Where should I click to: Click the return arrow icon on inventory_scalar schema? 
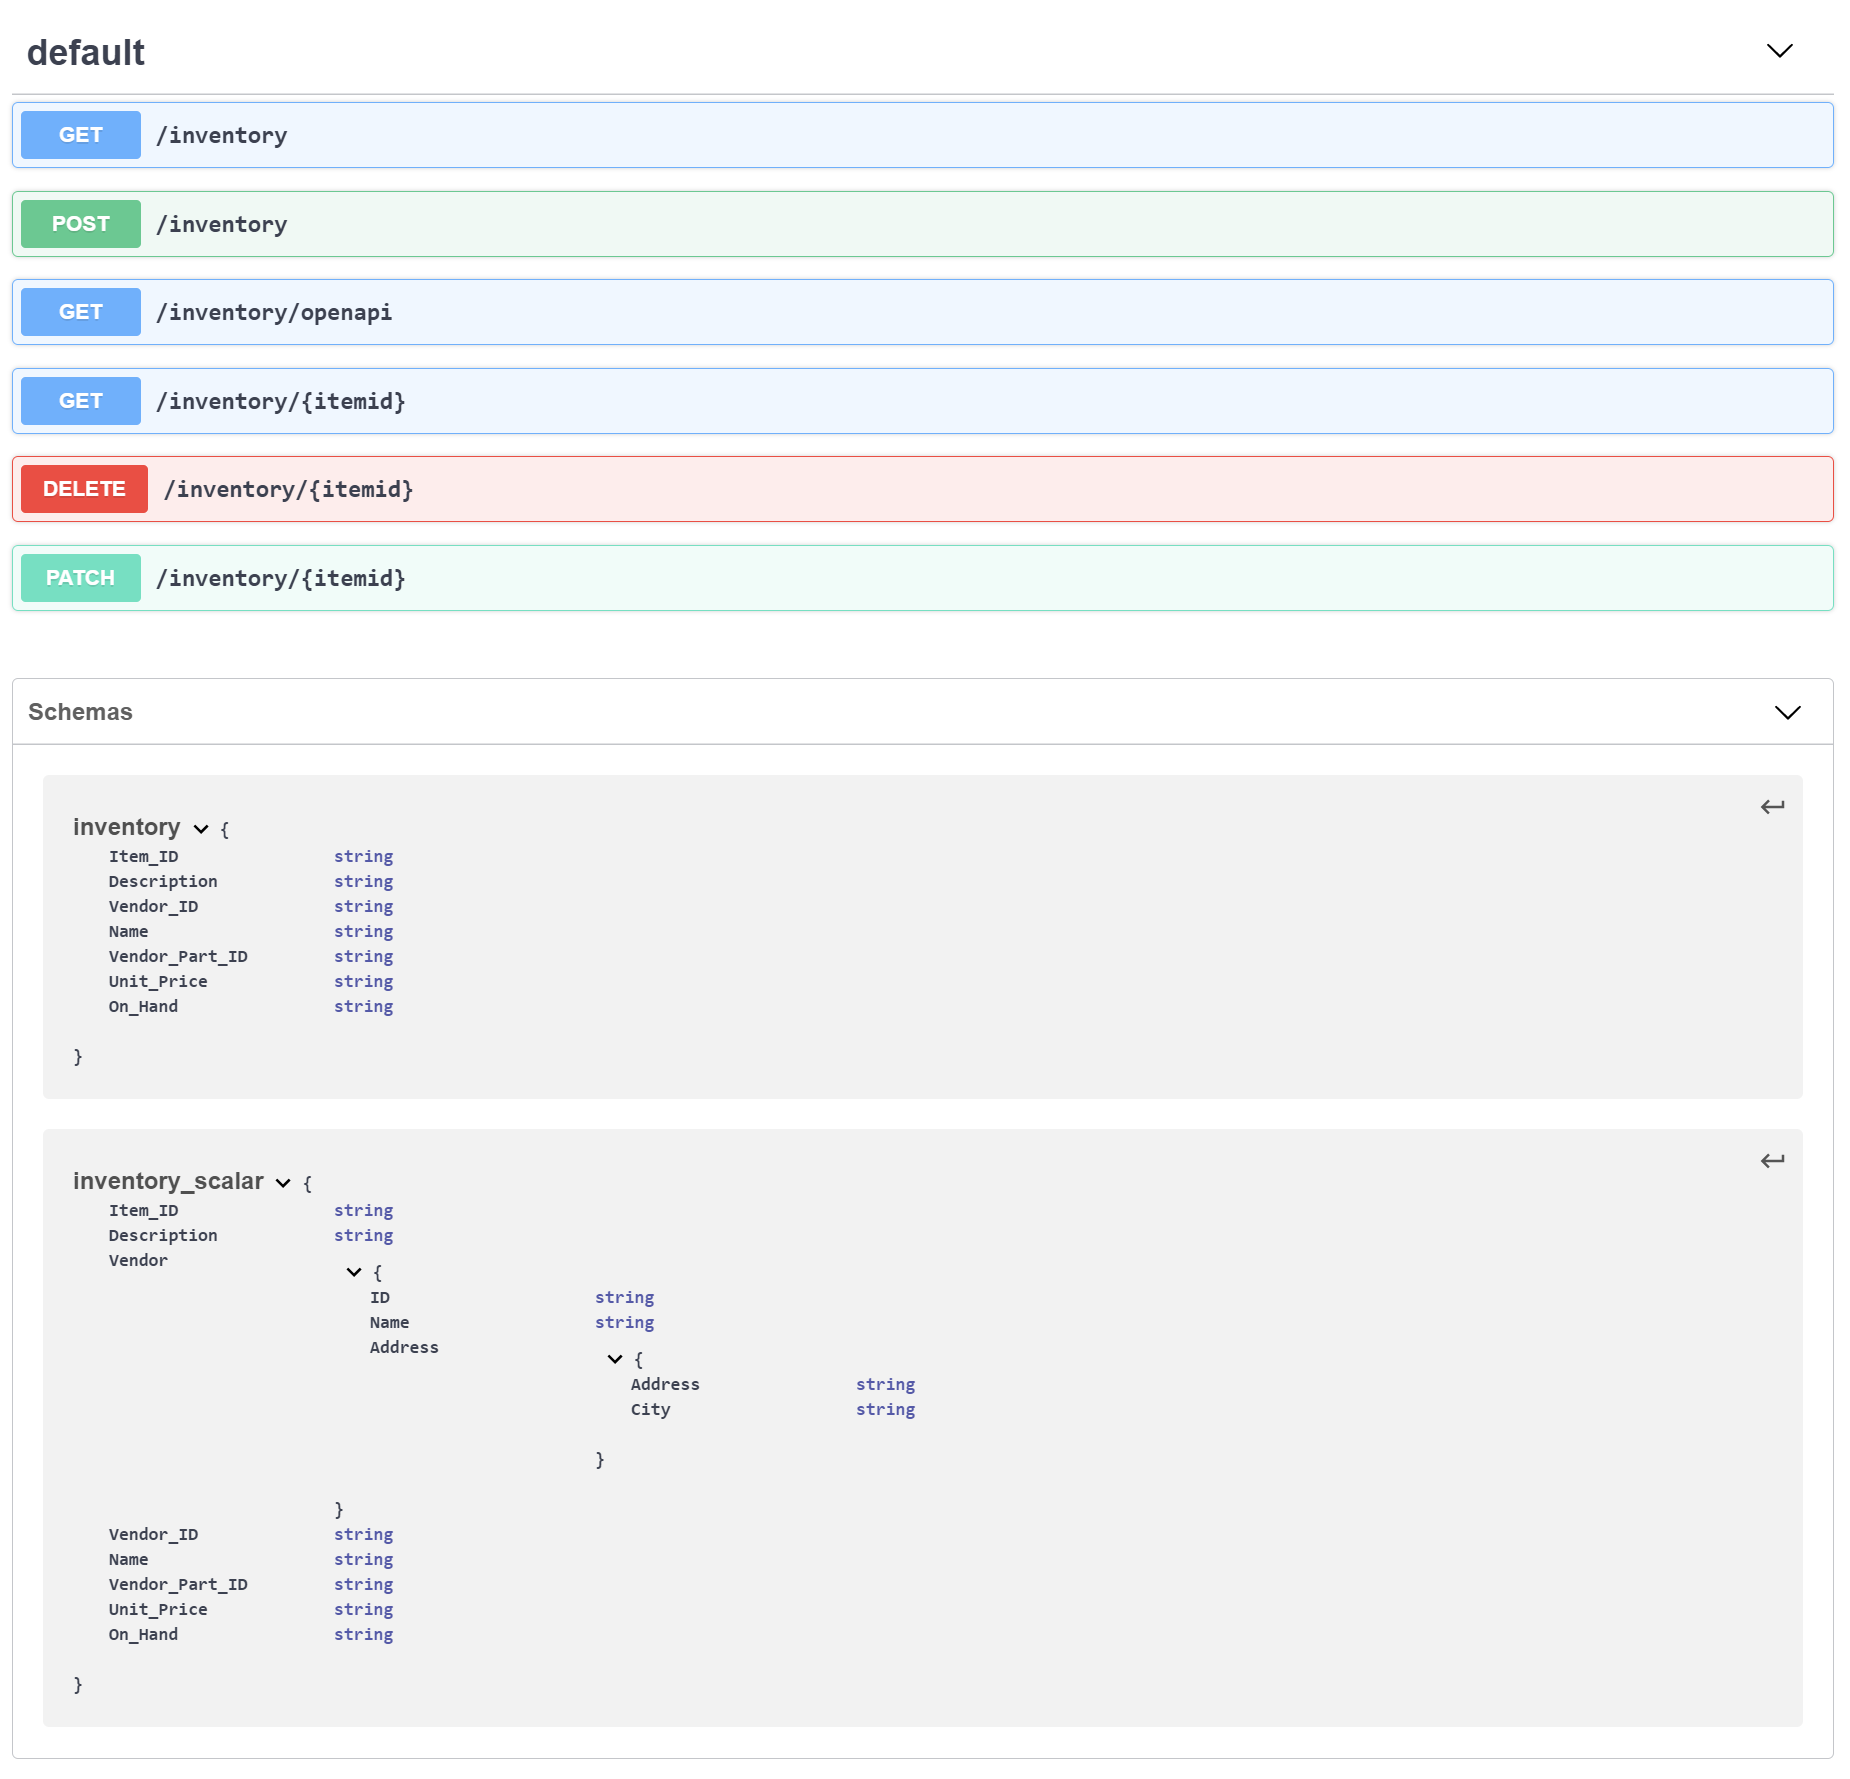1772,1161
